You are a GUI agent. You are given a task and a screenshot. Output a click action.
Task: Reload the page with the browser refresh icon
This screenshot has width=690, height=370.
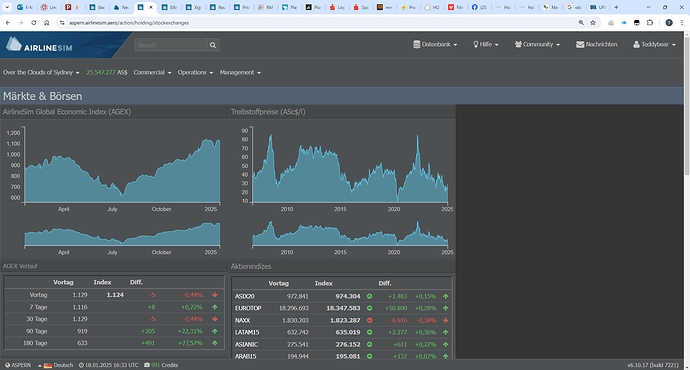(33, 22)
